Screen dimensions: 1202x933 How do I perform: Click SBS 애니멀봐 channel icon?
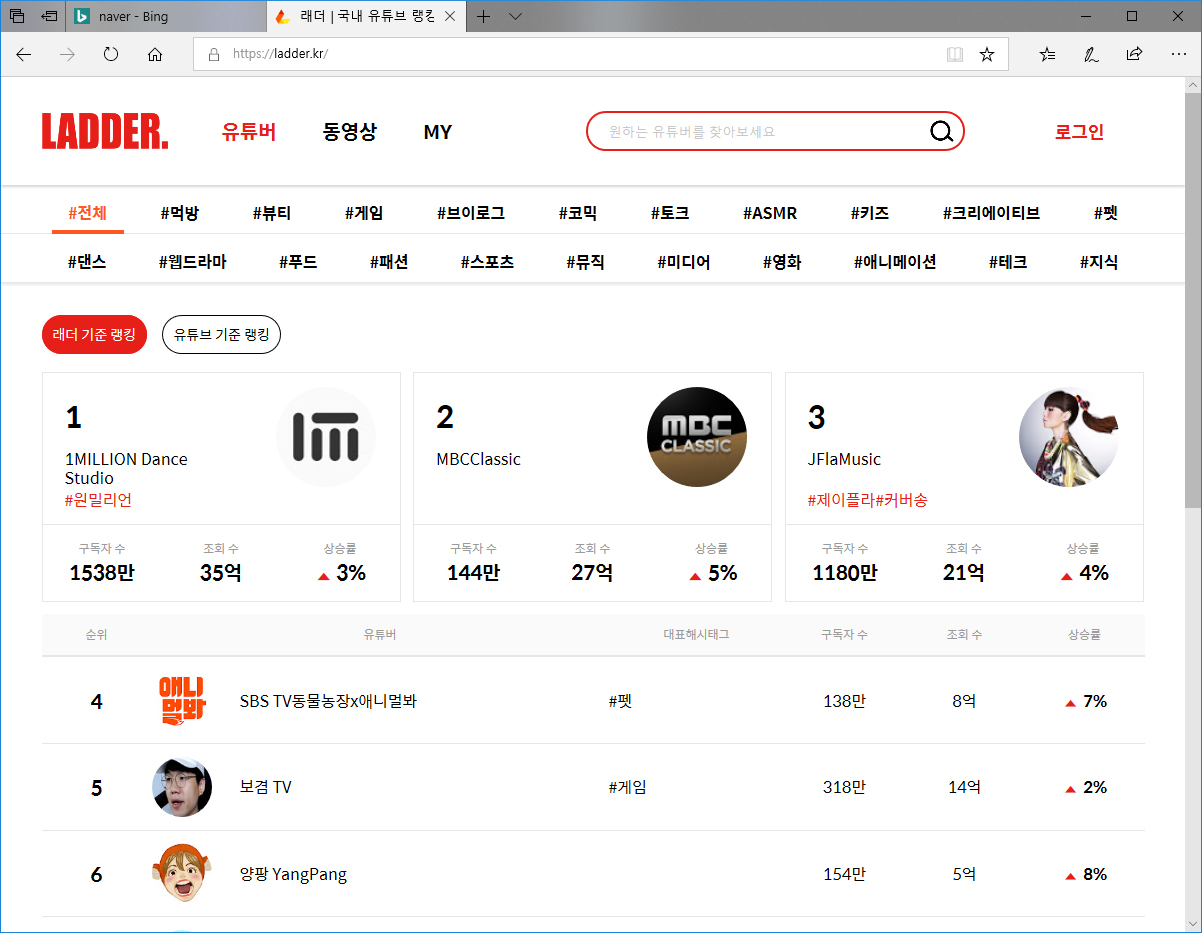(182, 701)
